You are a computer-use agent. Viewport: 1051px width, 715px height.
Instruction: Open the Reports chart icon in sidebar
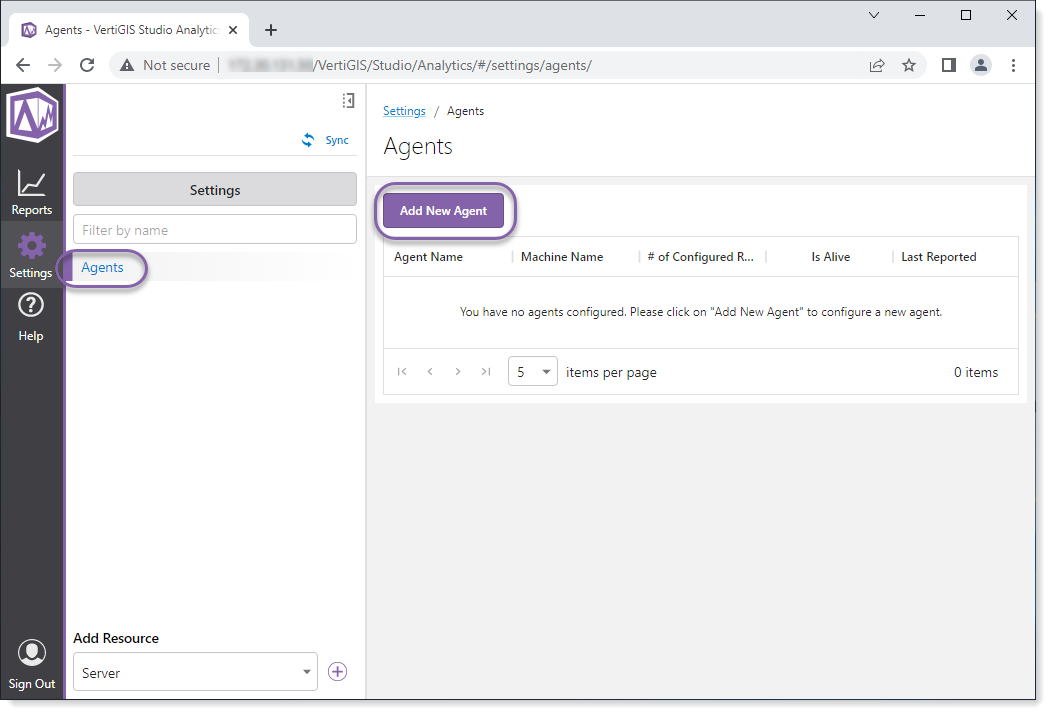pyautogui.click(x=32, y=184)
